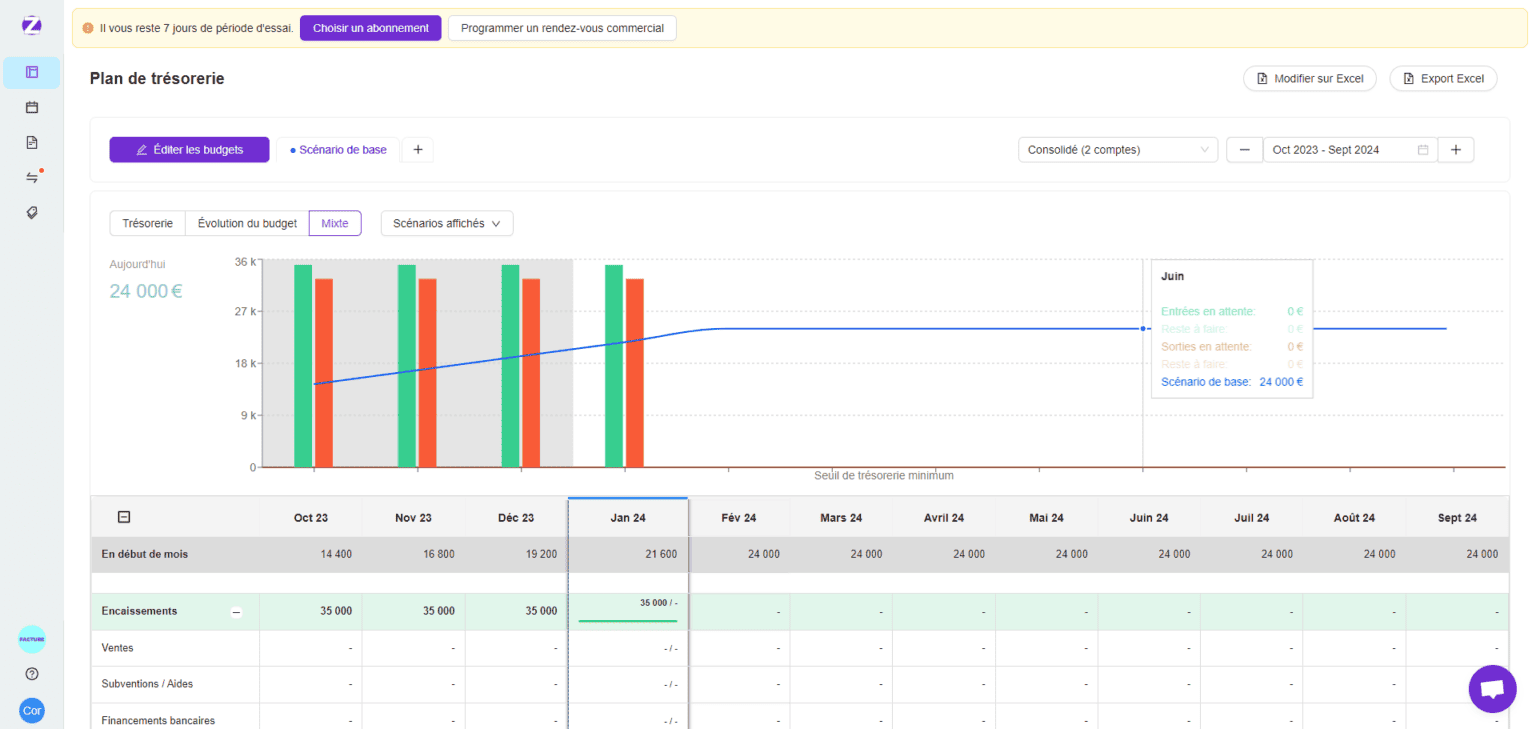Select the 'Scénario de base' tab
The image size is (1536, 729).
pyautogui.click(x=338, y=150)
